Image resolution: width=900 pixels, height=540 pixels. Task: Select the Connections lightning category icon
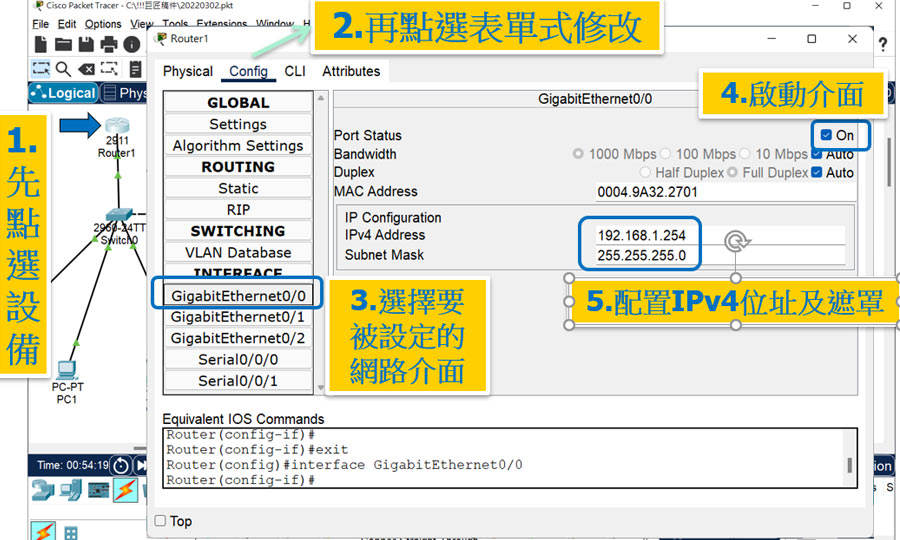tap(125, 490)
